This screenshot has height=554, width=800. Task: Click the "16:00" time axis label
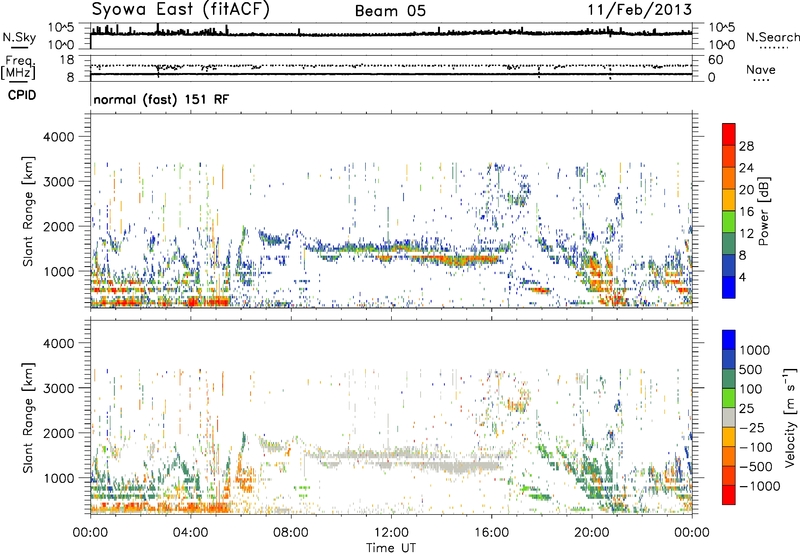(x=491, y=533)
